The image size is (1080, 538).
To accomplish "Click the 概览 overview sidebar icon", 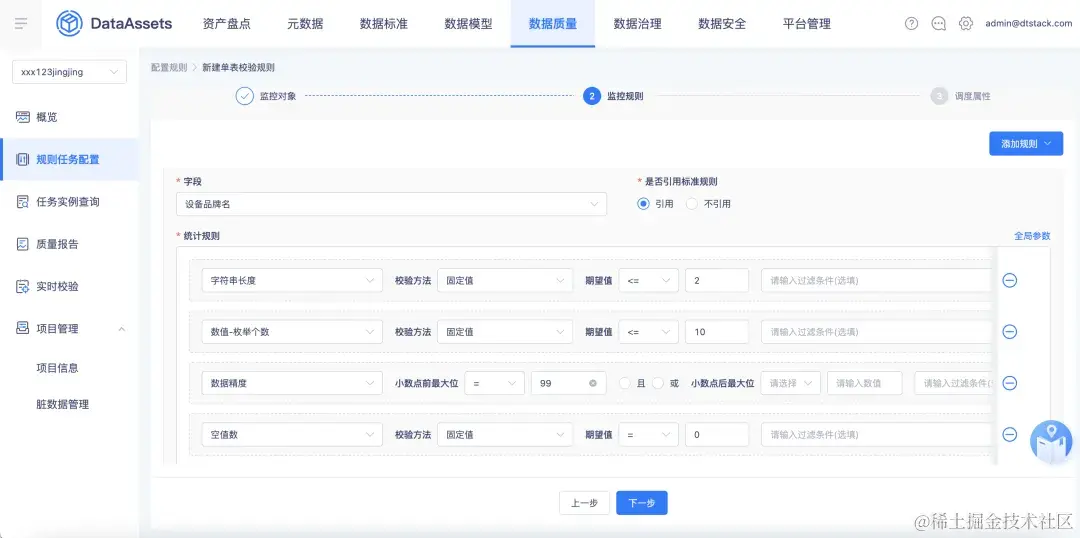I will [x=23, y=117].
